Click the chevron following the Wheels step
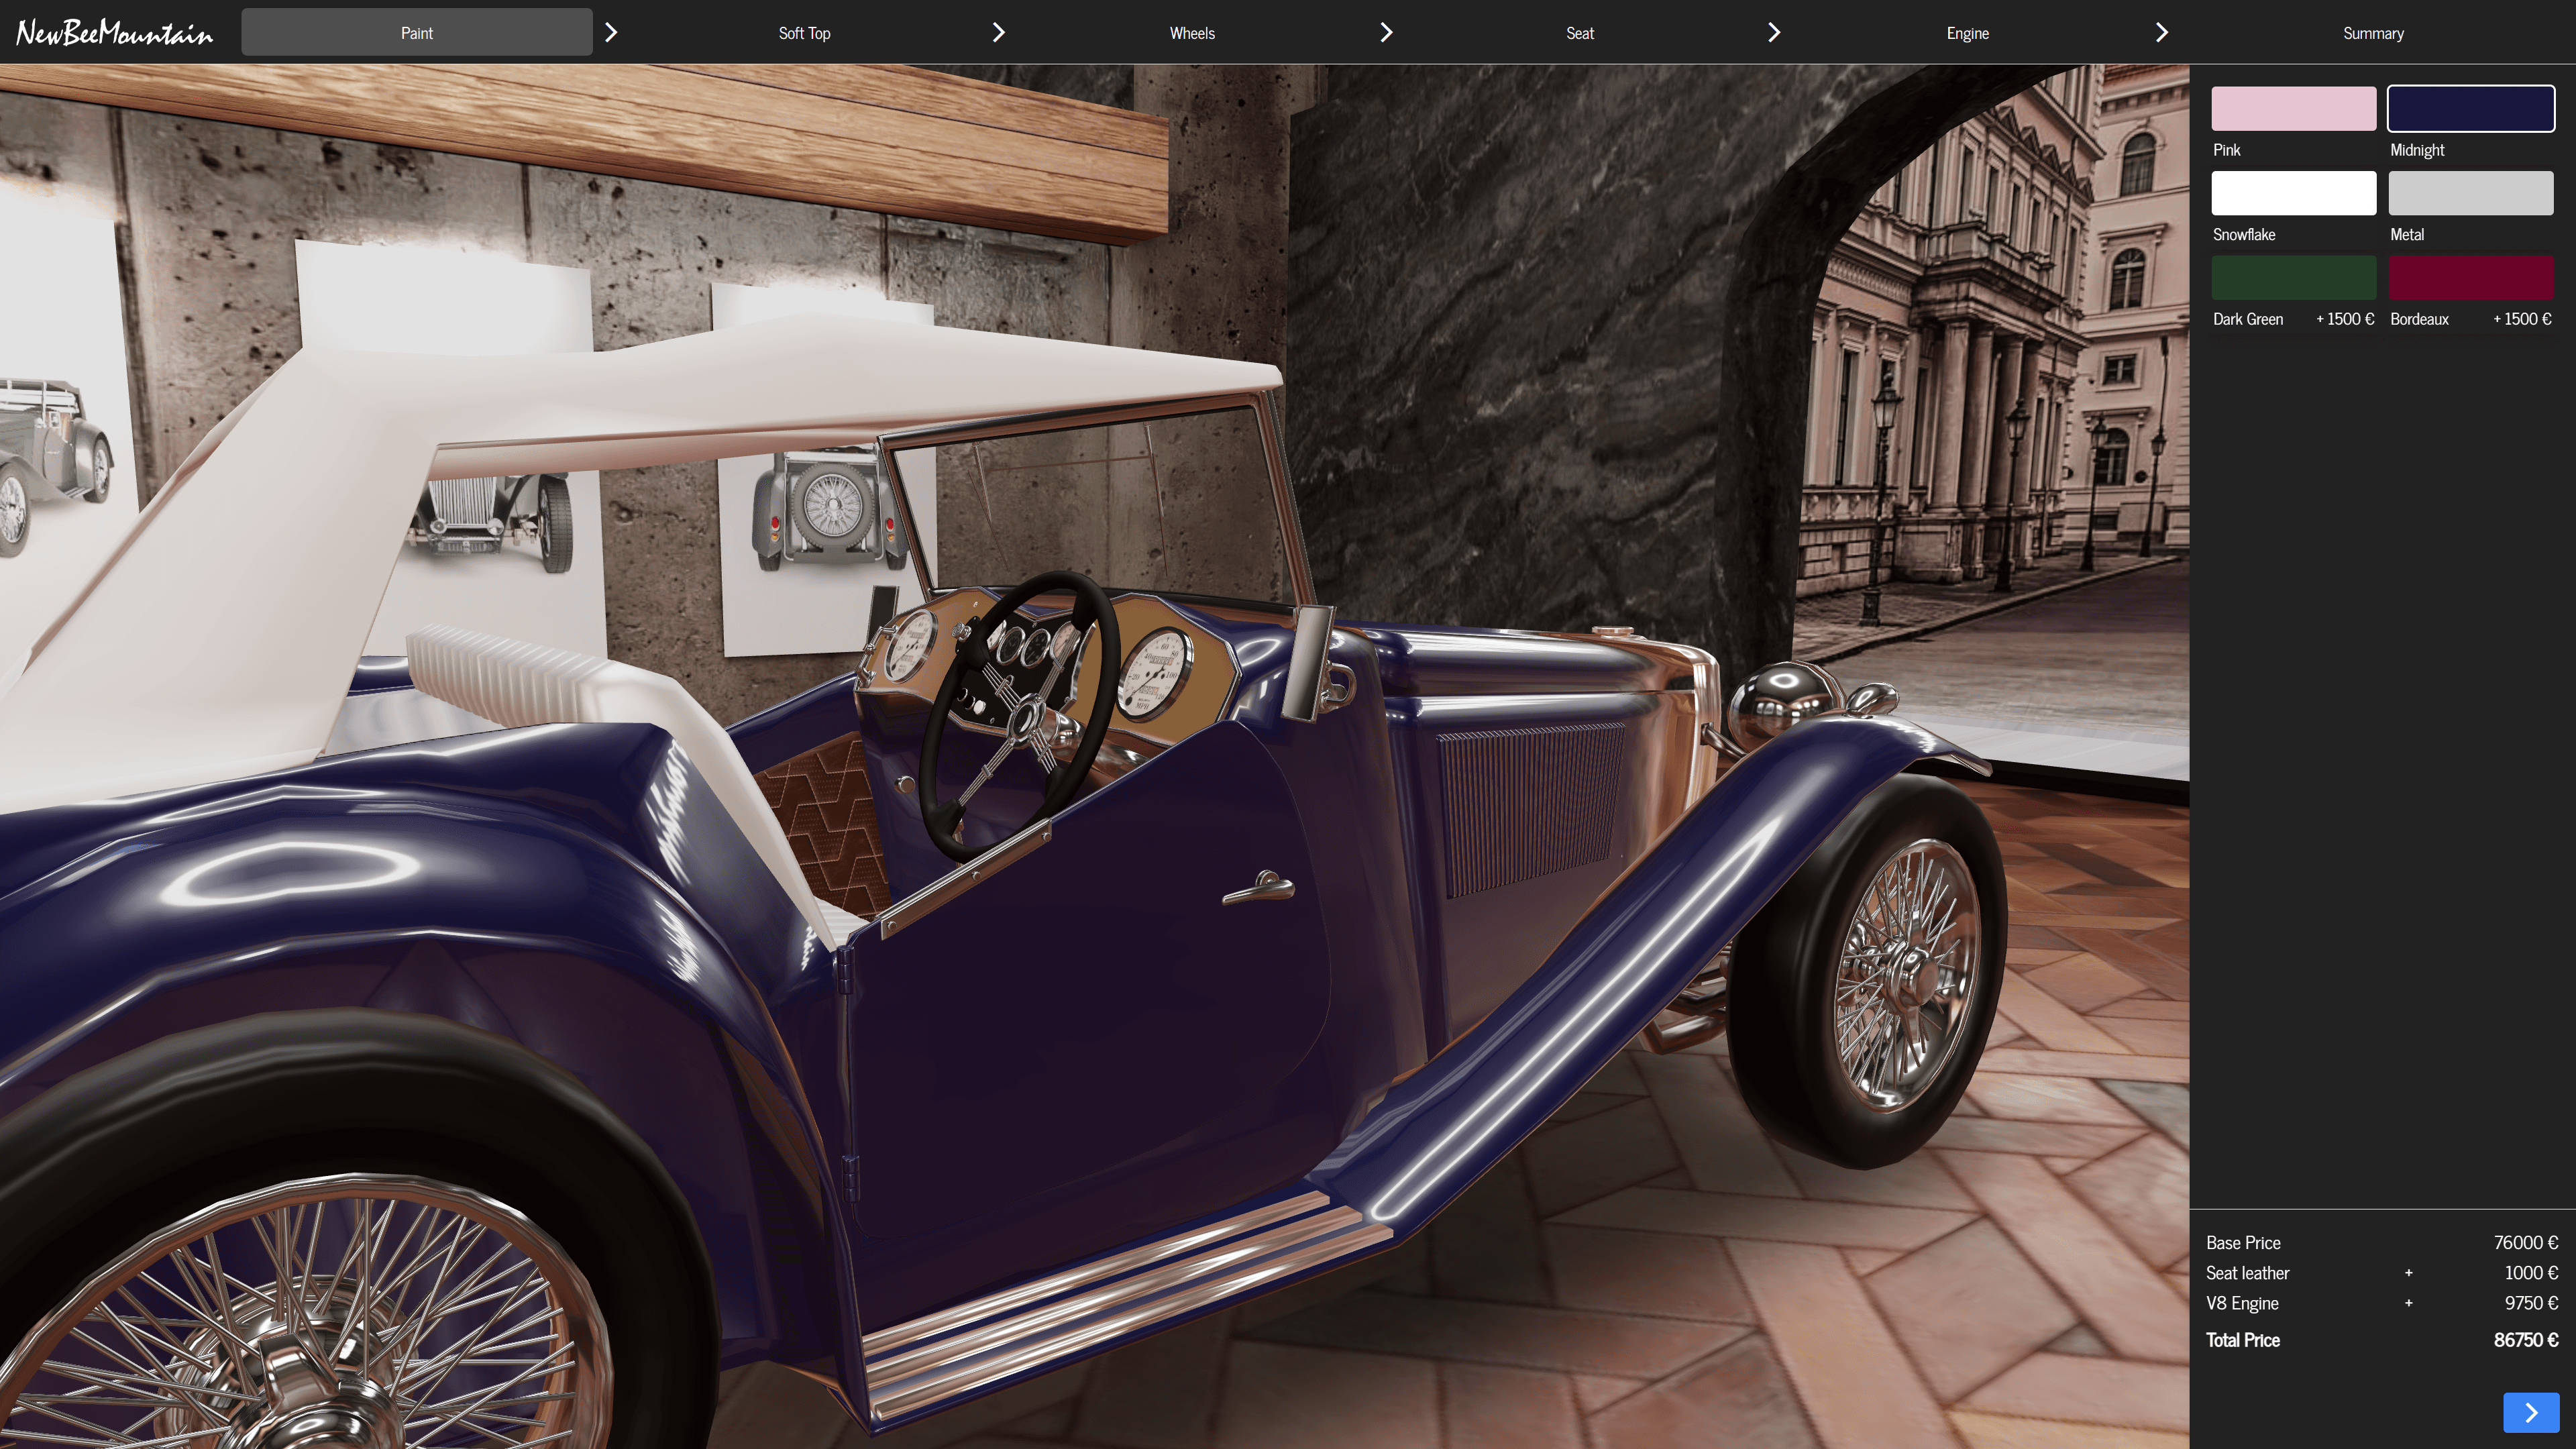The width and height of the screenshot is (2576, 1449). pos(1386,32)
